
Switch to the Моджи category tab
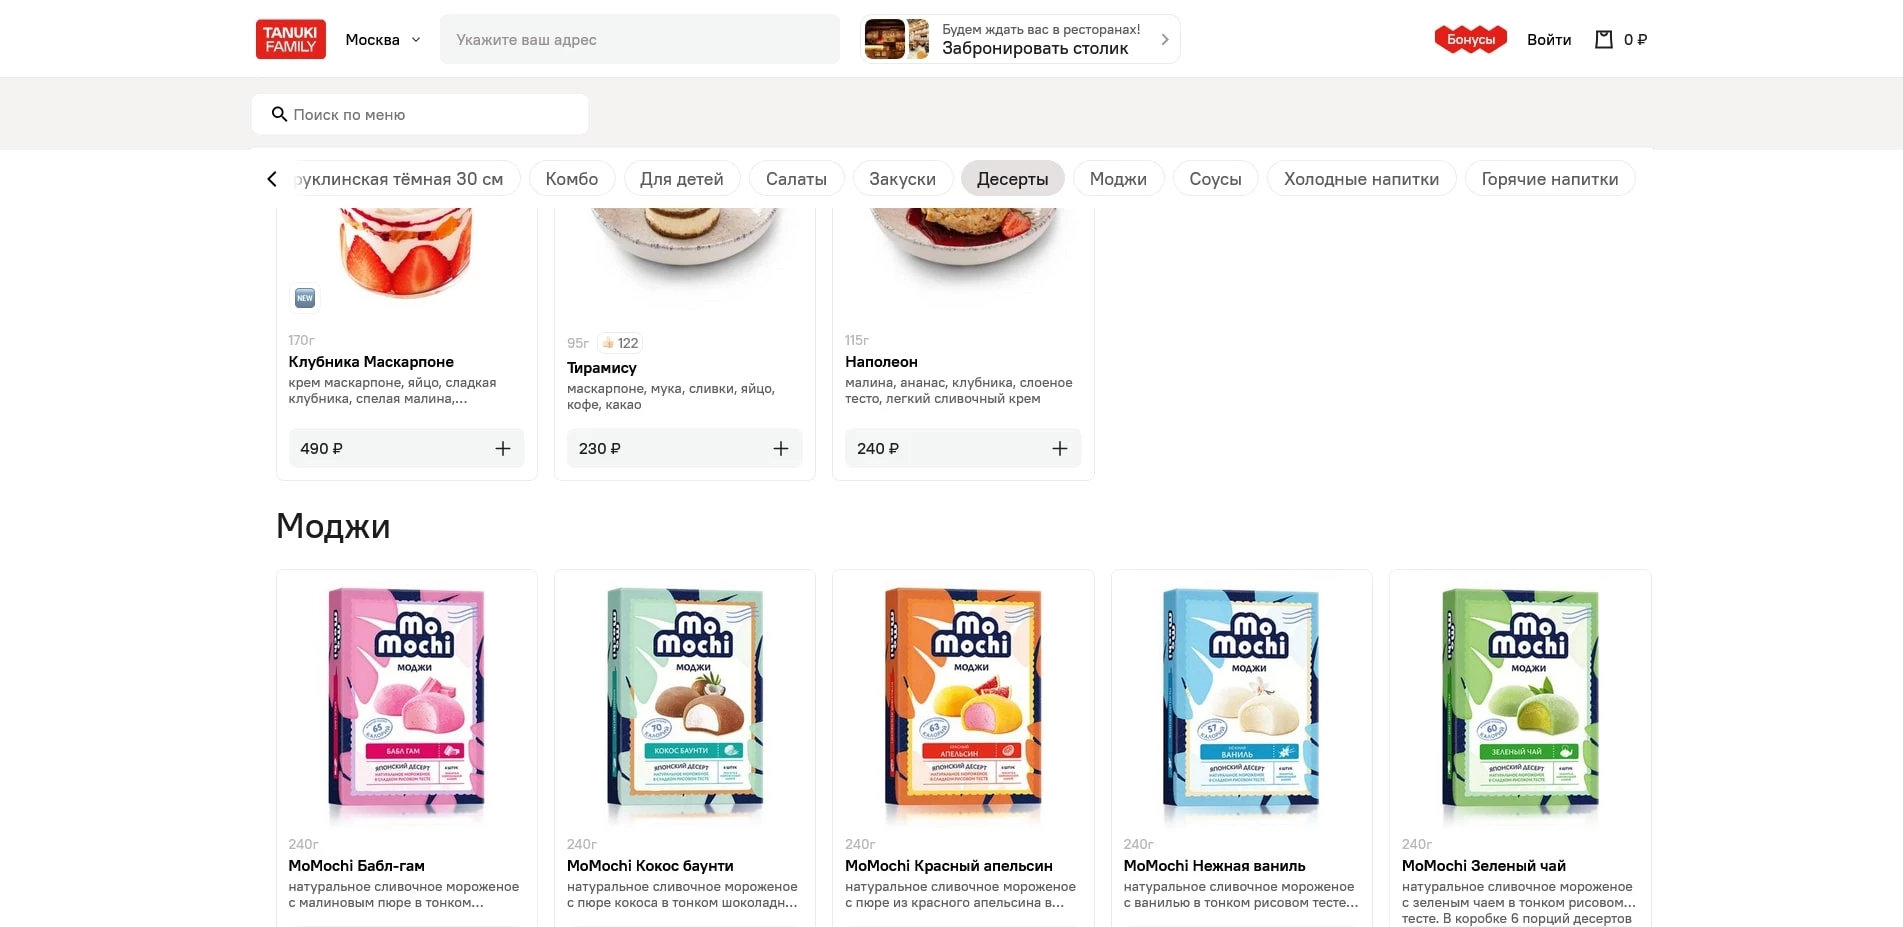(x=1117, y=179)
